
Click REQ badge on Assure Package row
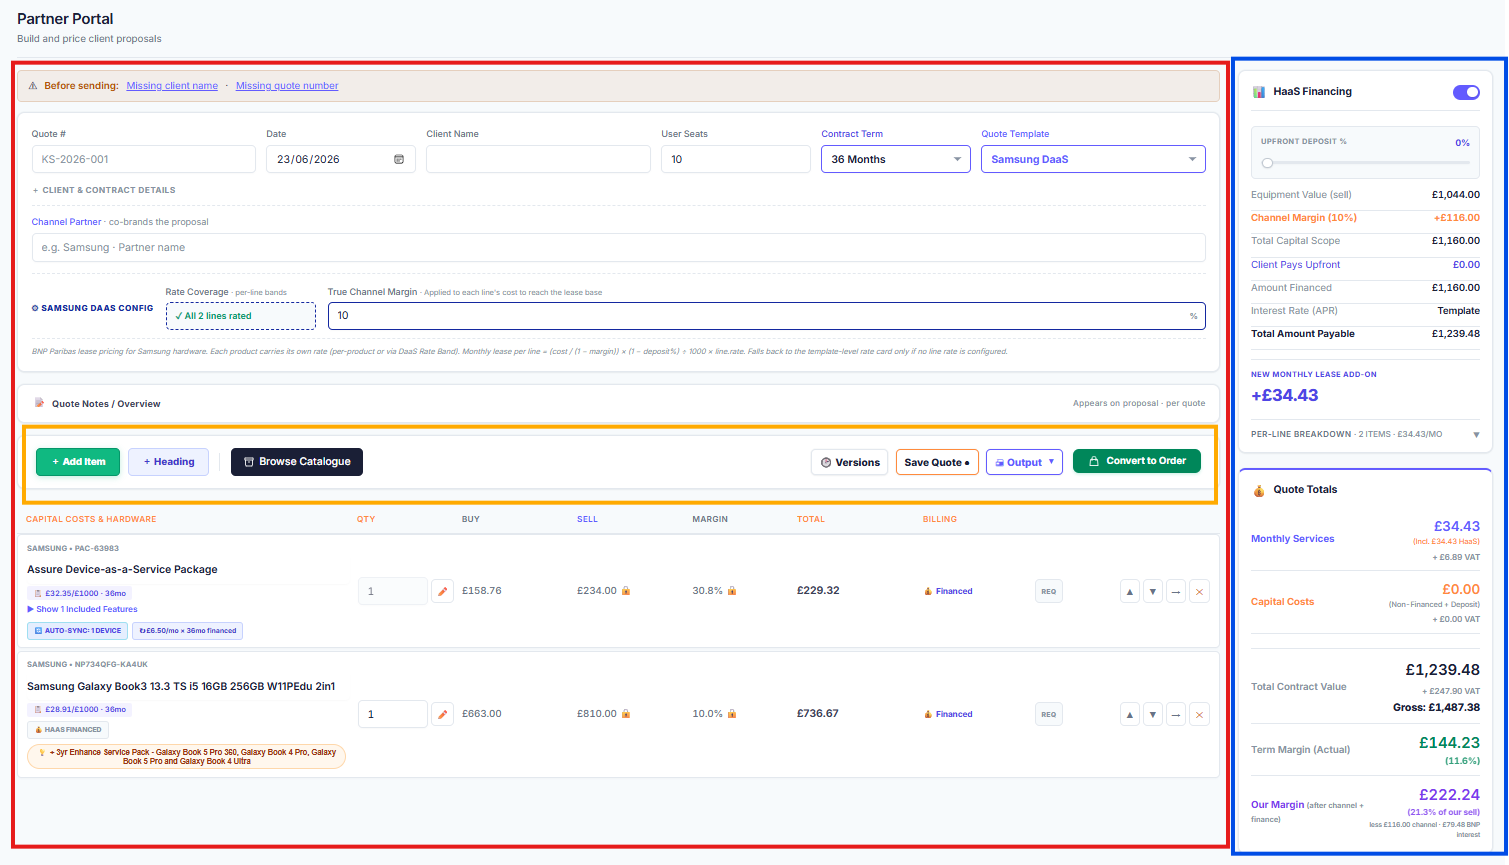click(1048, 591)
